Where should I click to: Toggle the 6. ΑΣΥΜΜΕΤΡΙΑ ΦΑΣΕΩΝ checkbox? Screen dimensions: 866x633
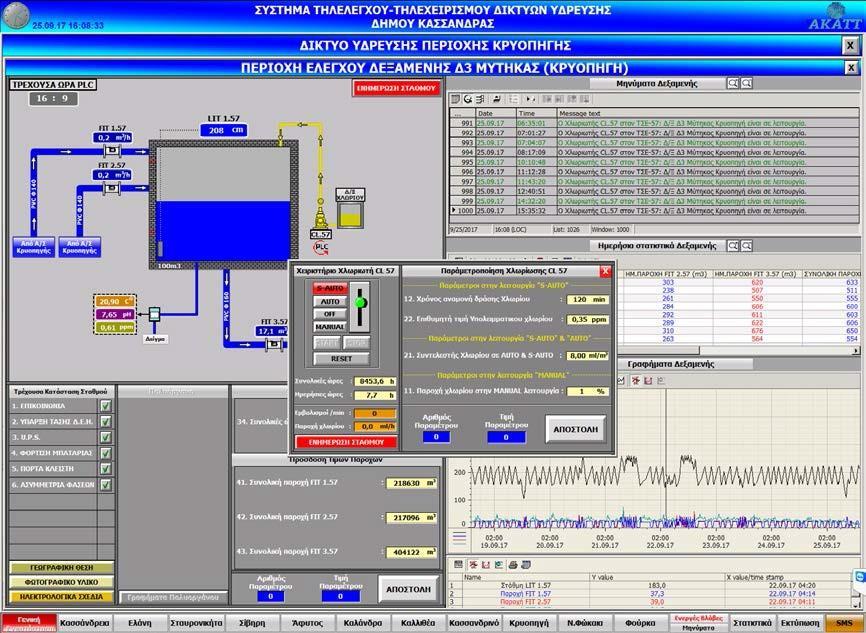coord(105,484)
